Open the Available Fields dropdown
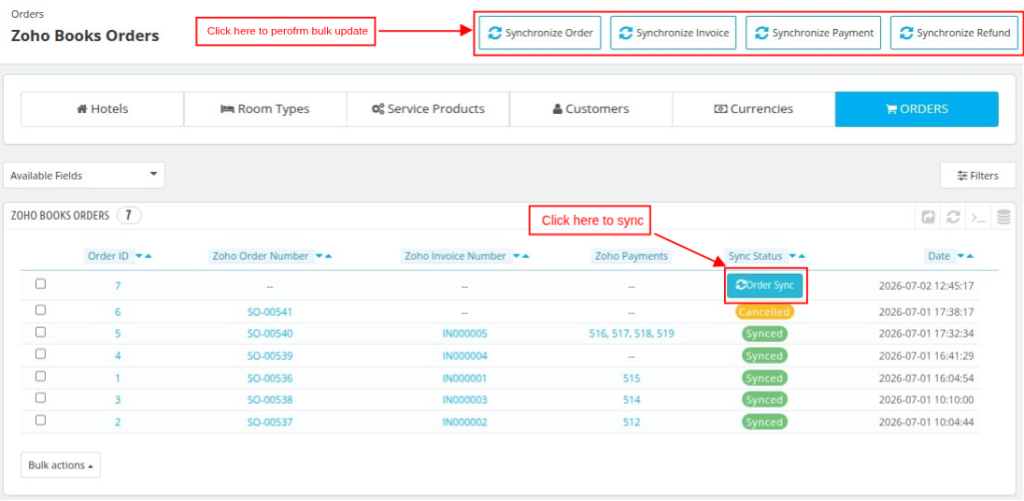 [84, 175]
